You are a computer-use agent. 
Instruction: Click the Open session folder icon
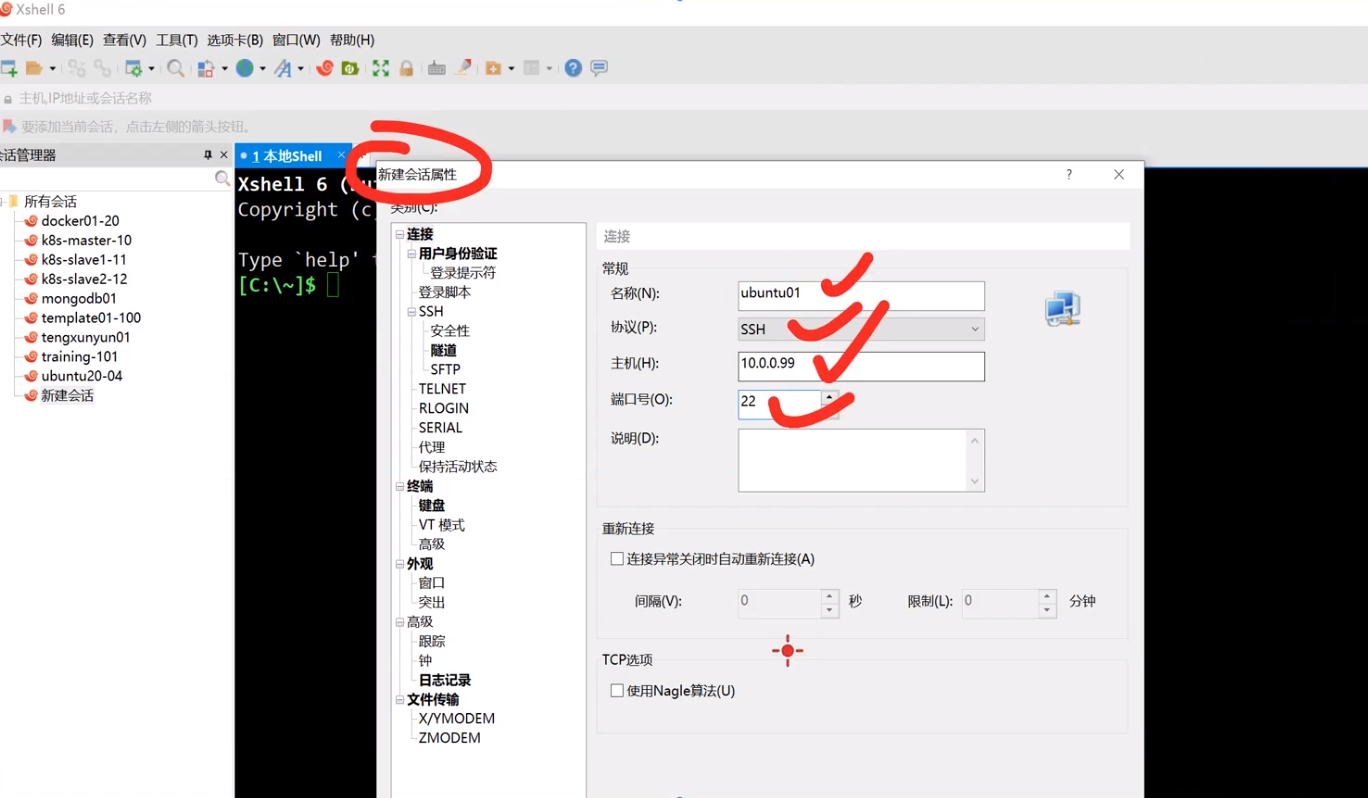34,68
